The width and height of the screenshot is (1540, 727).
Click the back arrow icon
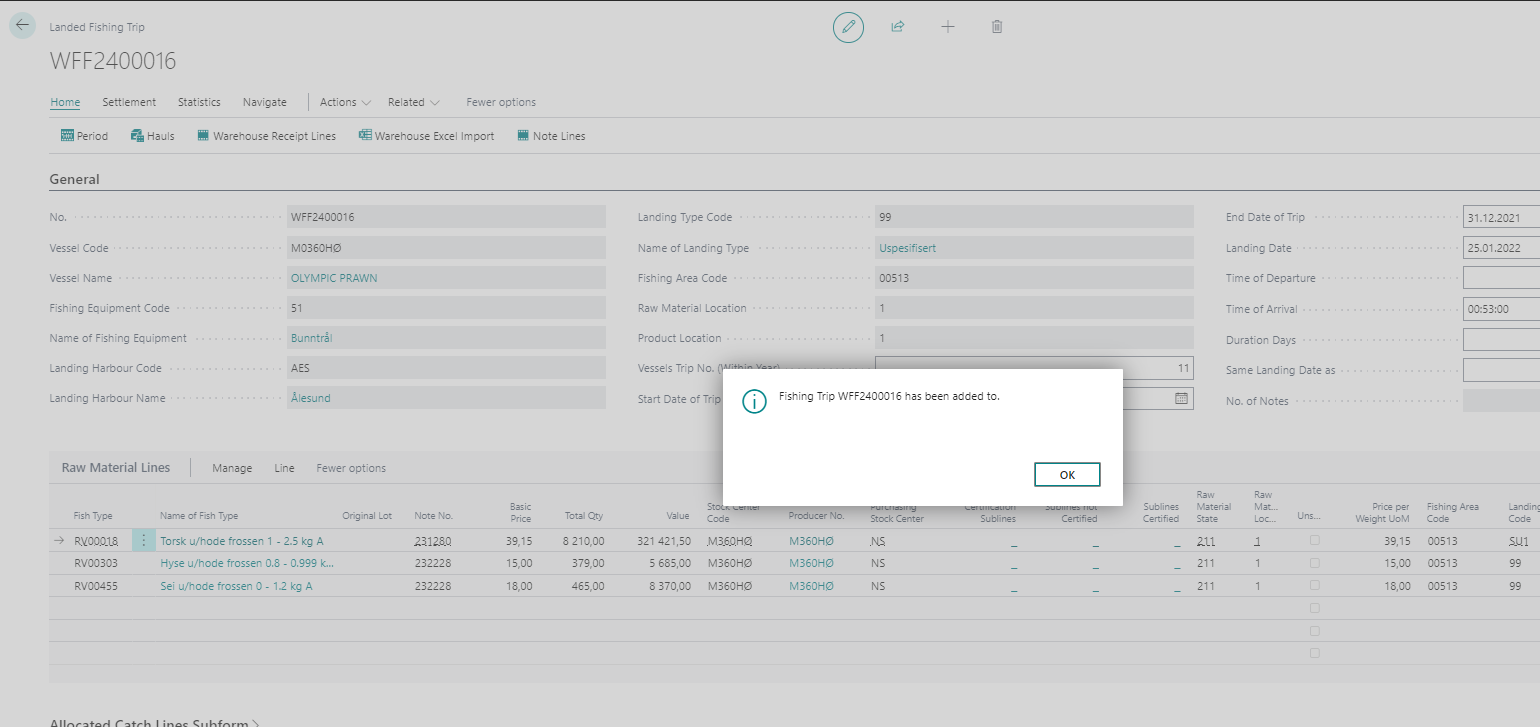22,26
